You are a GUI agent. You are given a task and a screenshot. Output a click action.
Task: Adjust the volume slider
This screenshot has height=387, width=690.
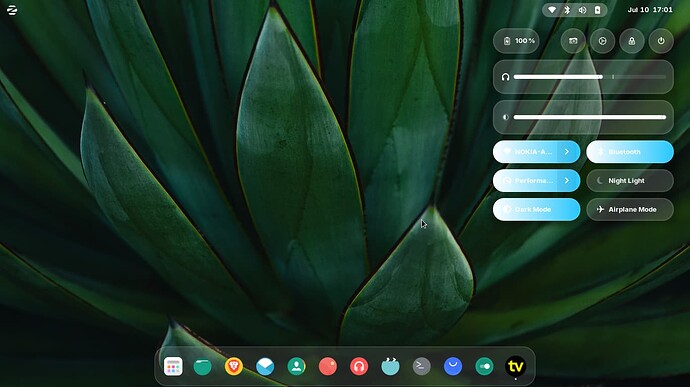click(590, 77)
